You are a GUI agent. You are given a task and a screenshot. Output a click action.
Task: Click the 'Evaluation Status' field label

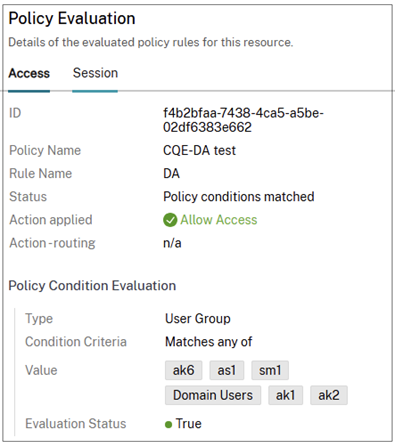pos(76,424)
